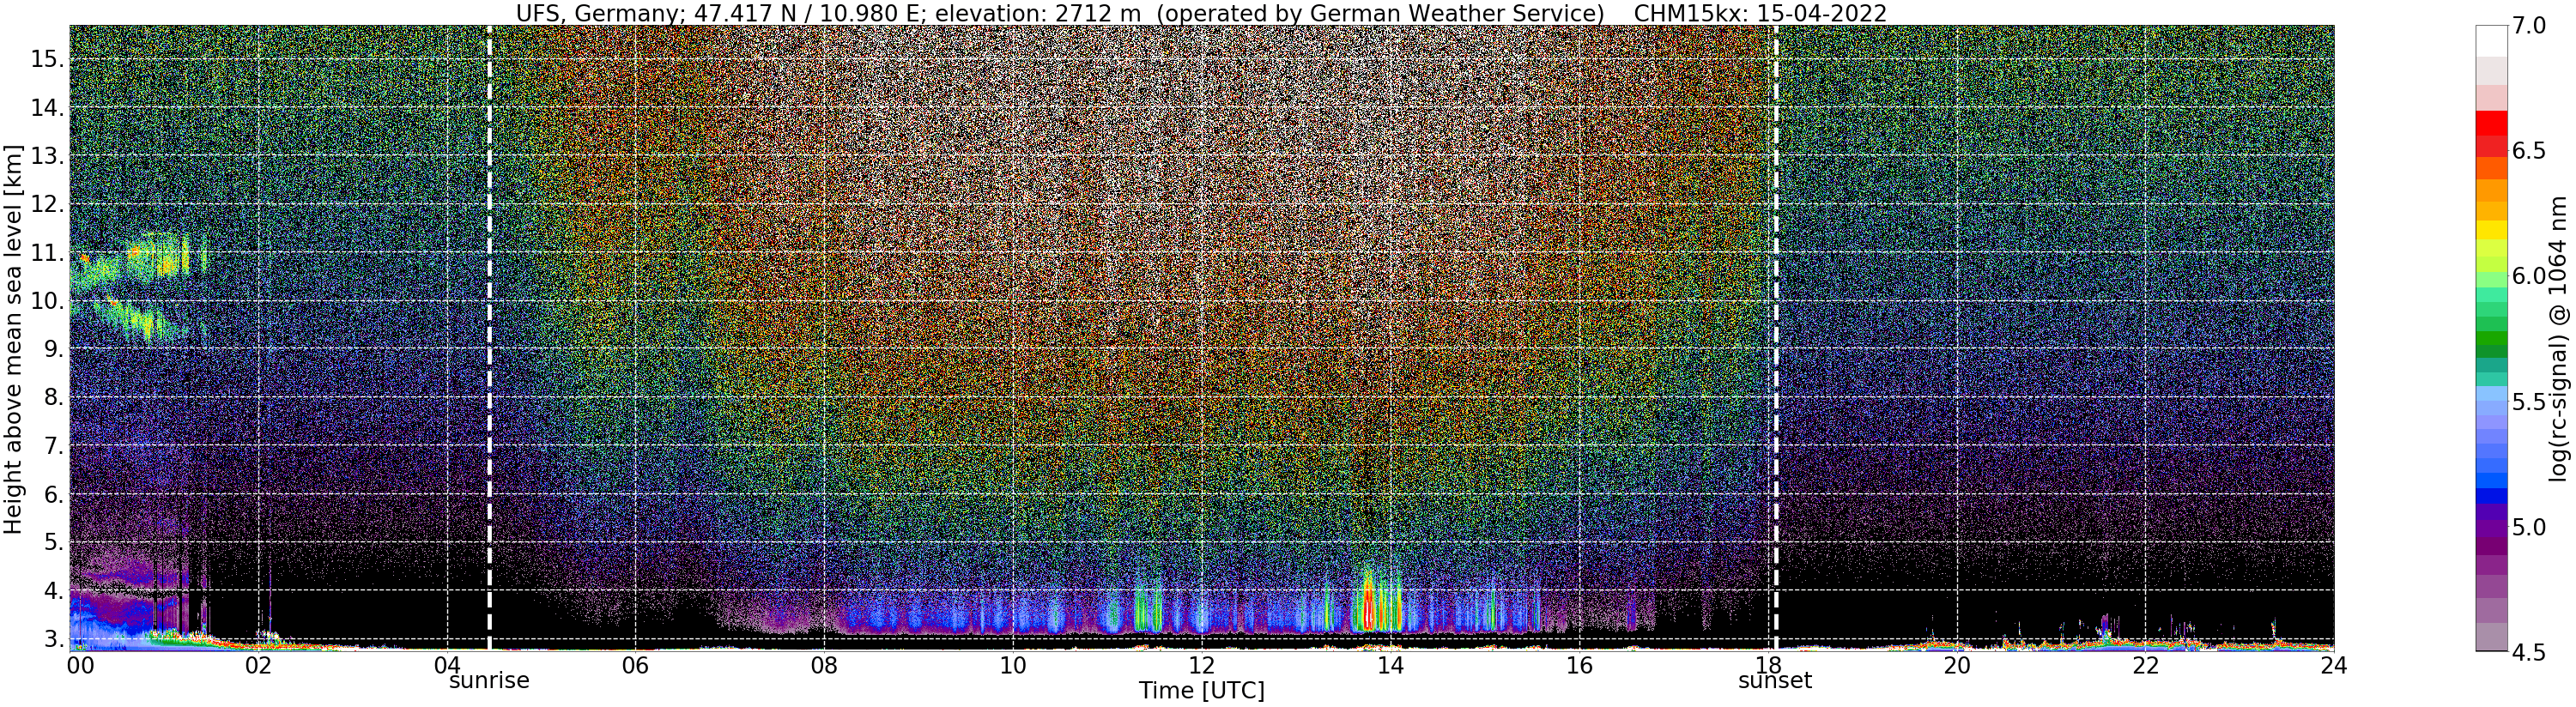
Task: Click the height axis tick '15.'
Action: [47, 59]
